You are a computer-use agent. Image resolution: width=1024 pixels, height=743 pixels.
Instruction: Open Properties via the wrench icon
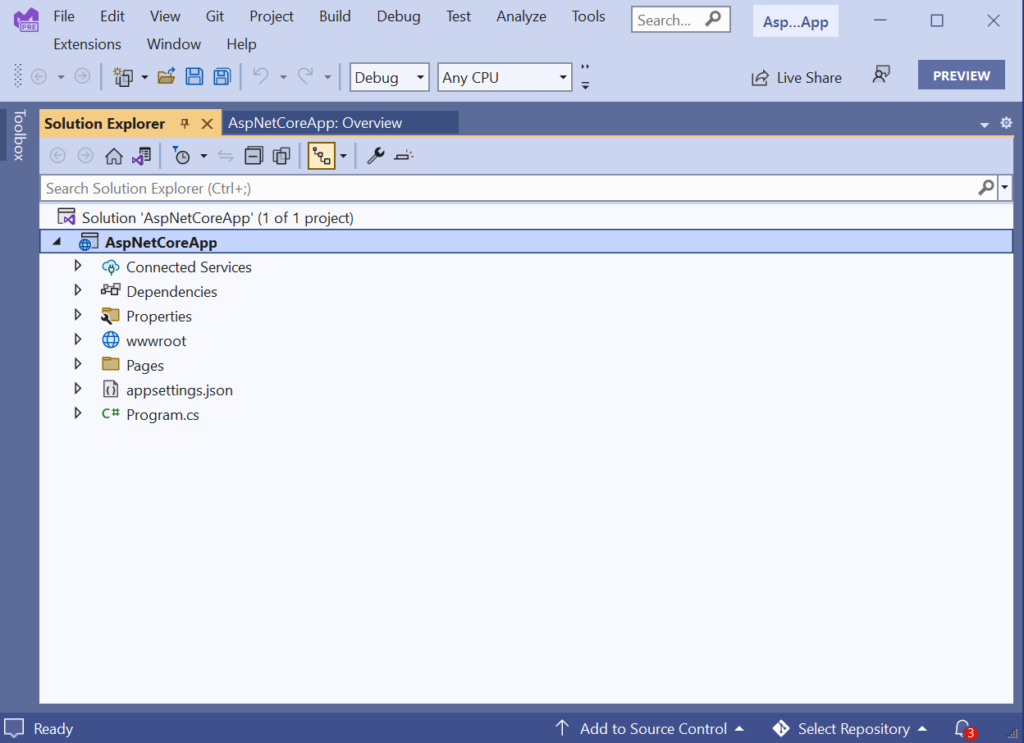pos(376,156)
